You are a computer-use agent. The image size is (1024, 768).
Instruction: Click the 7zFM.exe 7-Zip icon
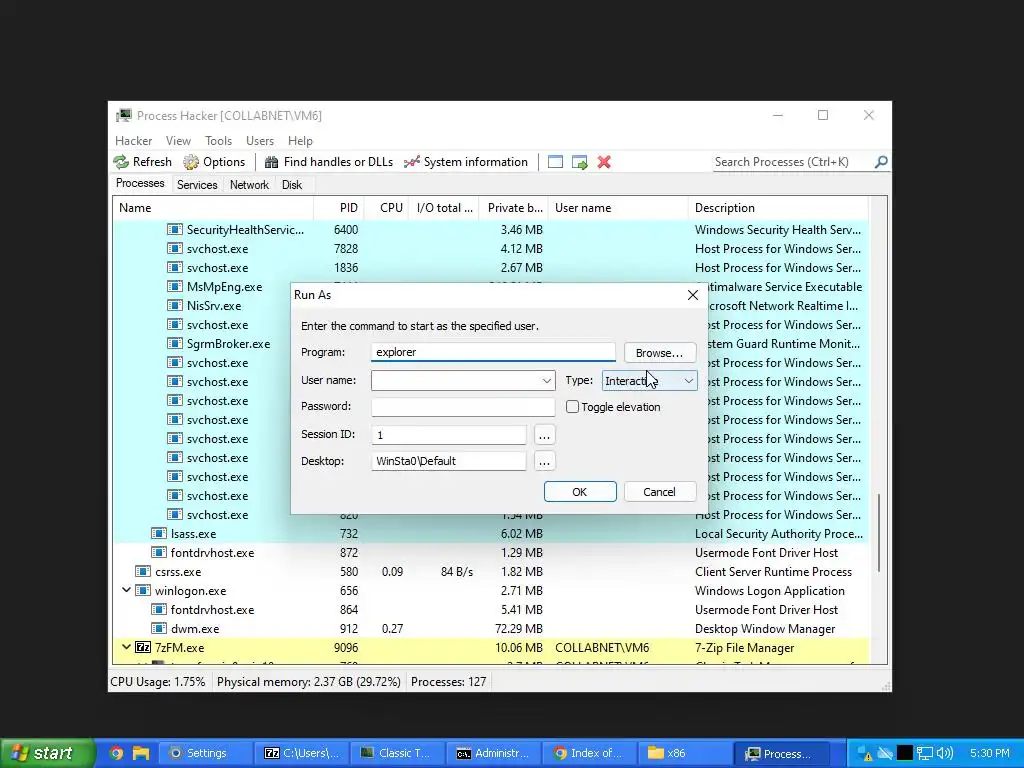pyautogui.click(x=143, y=647)
